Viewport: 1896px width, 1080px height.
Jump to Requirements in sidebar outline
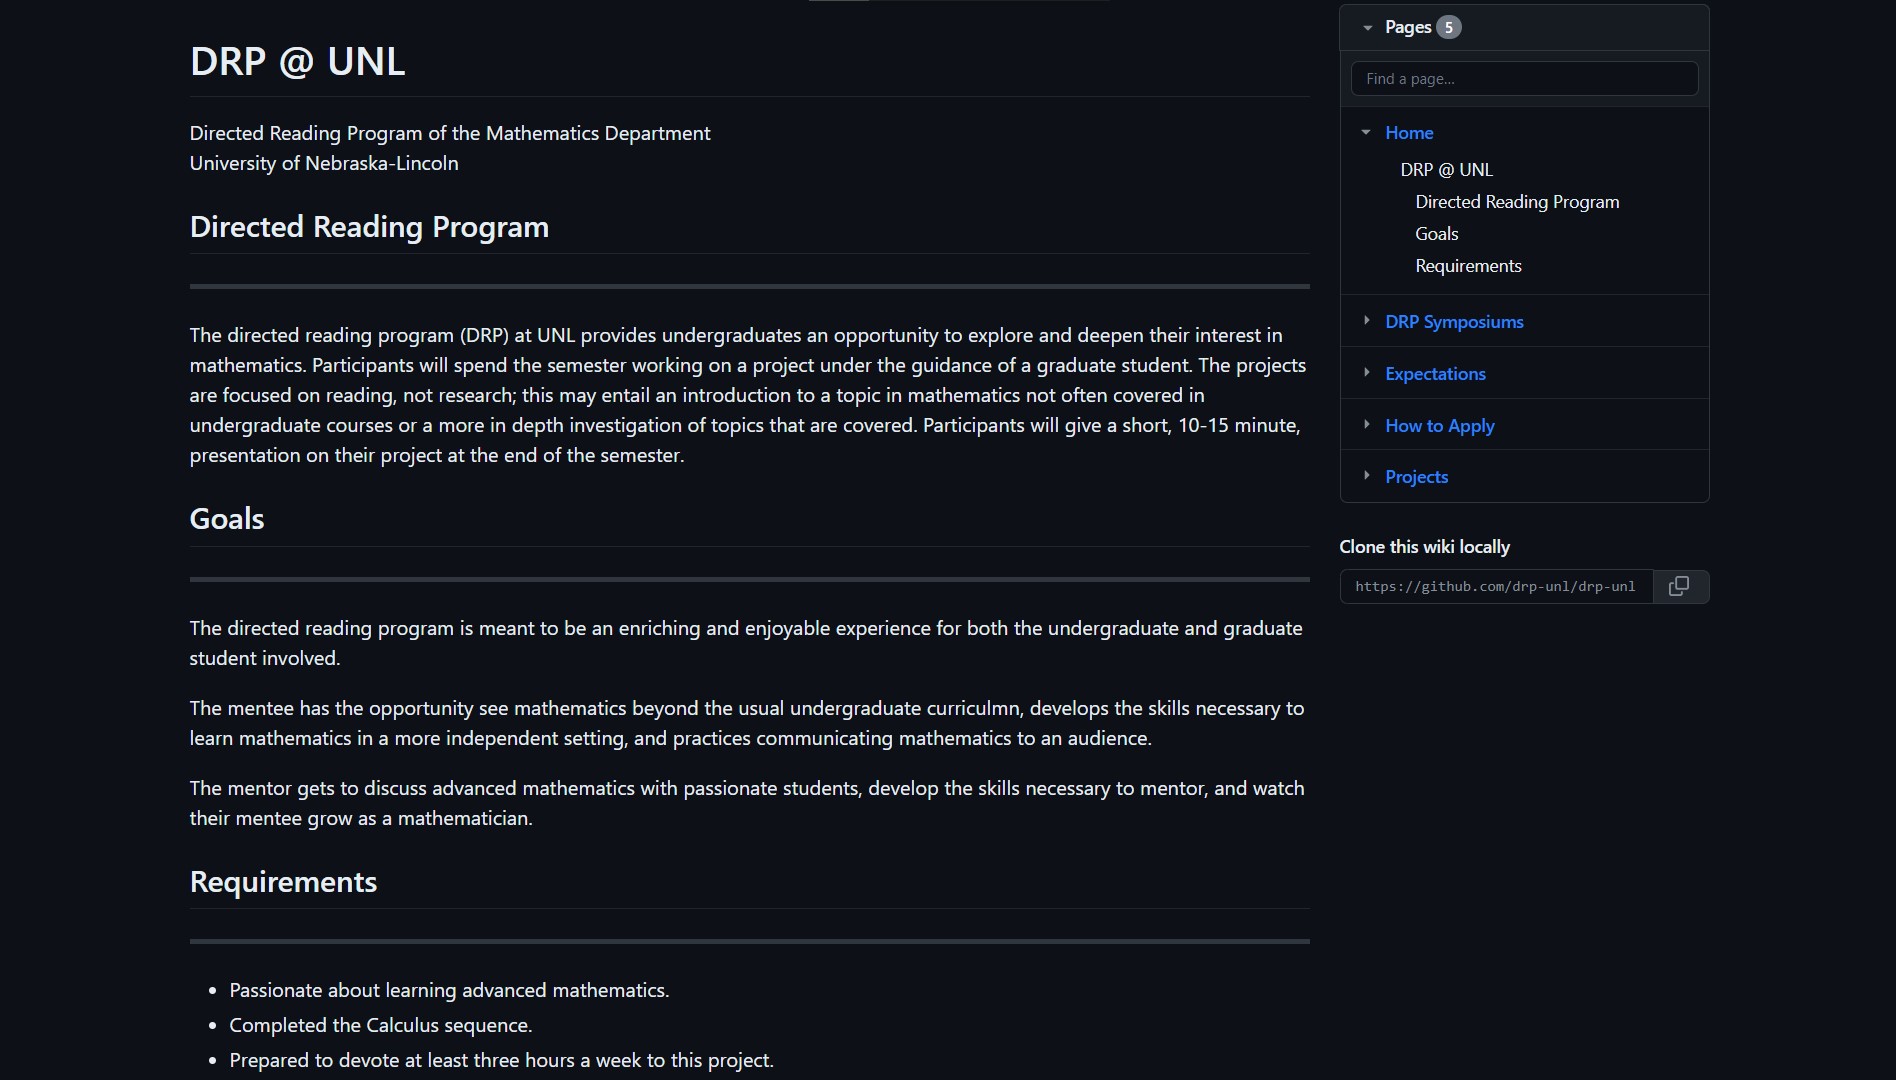click(1468, 266)
